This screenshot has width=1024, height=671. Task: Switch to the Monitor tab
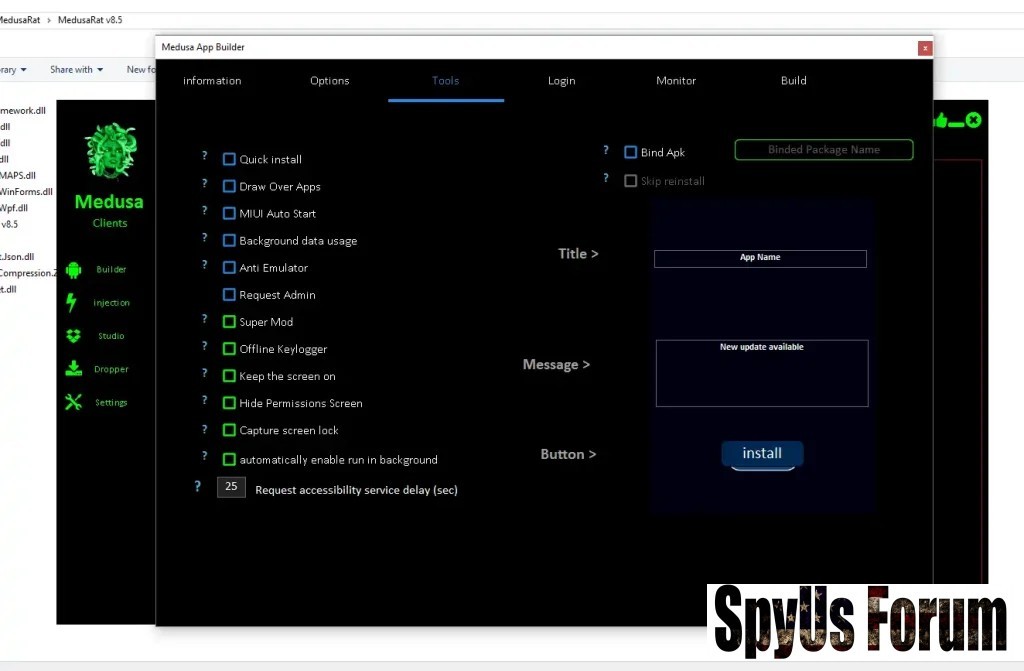pos(676,81)
